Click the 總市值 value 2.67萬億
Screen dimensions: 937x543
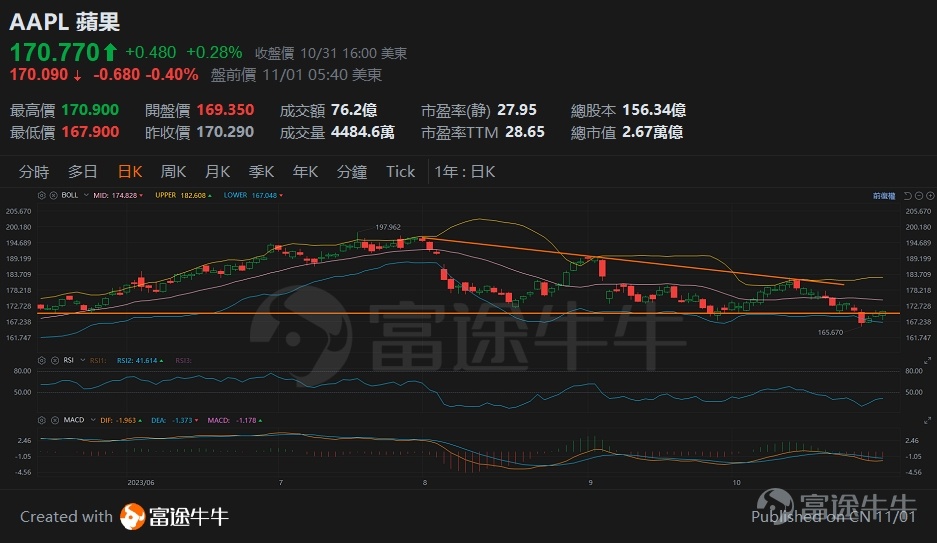coord(653,132)
